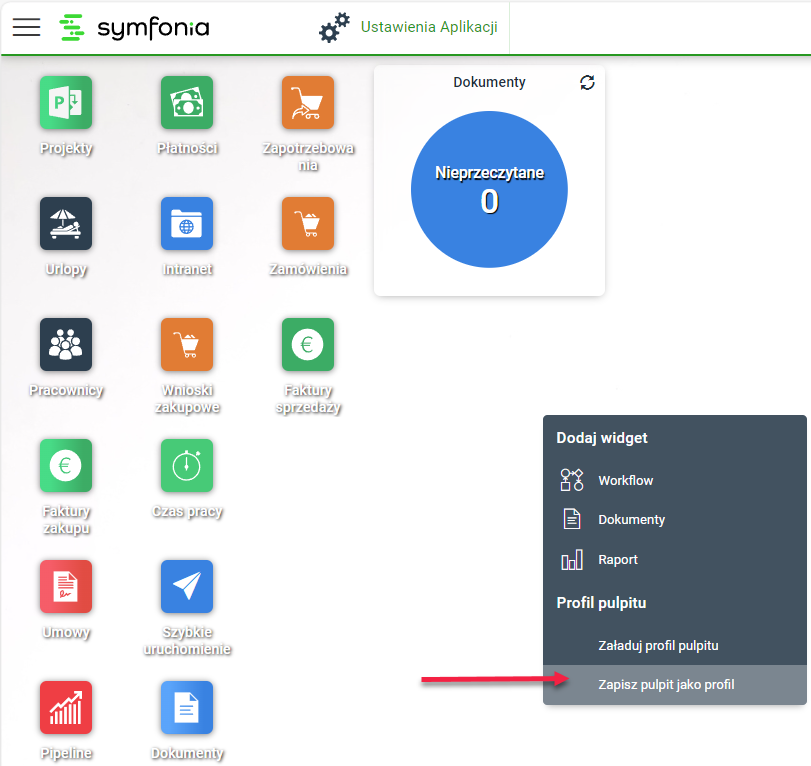The height and width of the screenshot is (766, 811).
Task: Add the Raport widget
Action: tap(674, 559)
